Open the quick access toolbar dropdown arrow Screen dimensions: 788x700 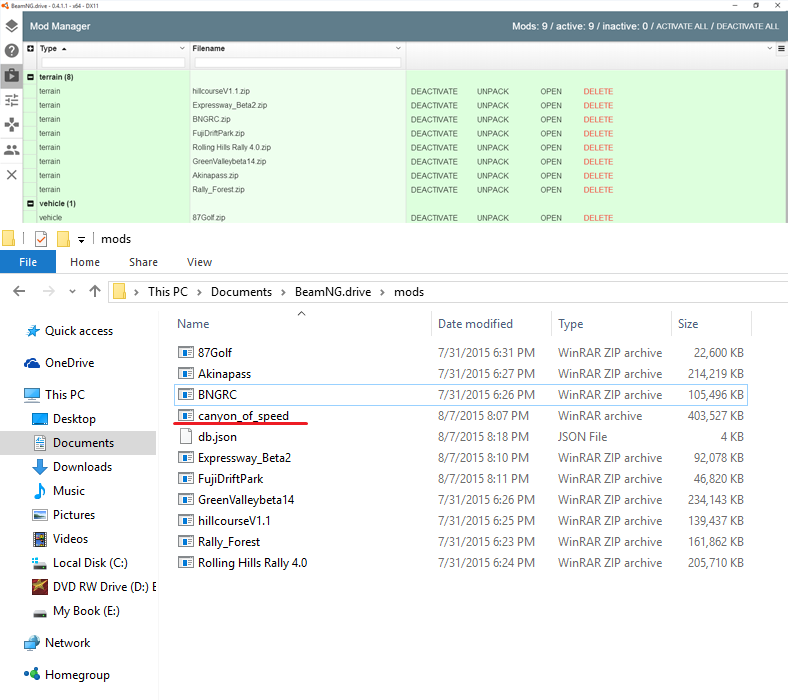(81, 240)
